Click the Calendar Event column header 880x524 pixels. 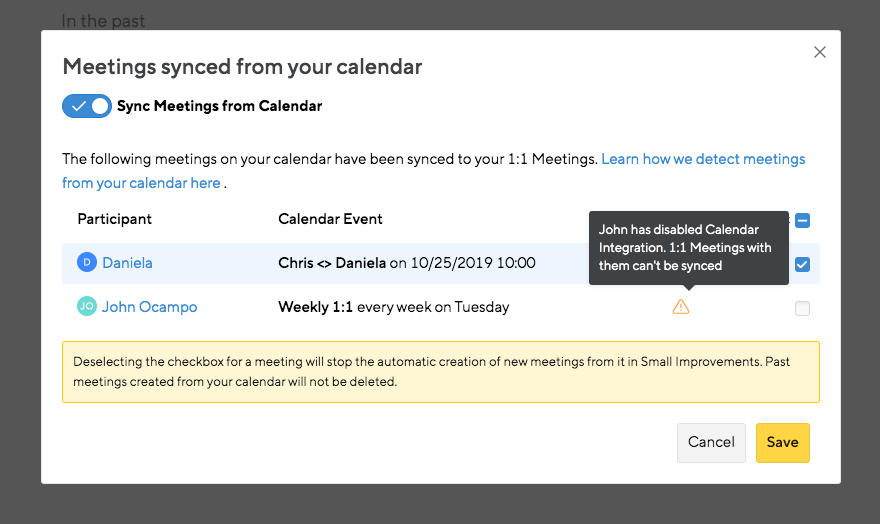pyautogui.click(x=330, y=219)
